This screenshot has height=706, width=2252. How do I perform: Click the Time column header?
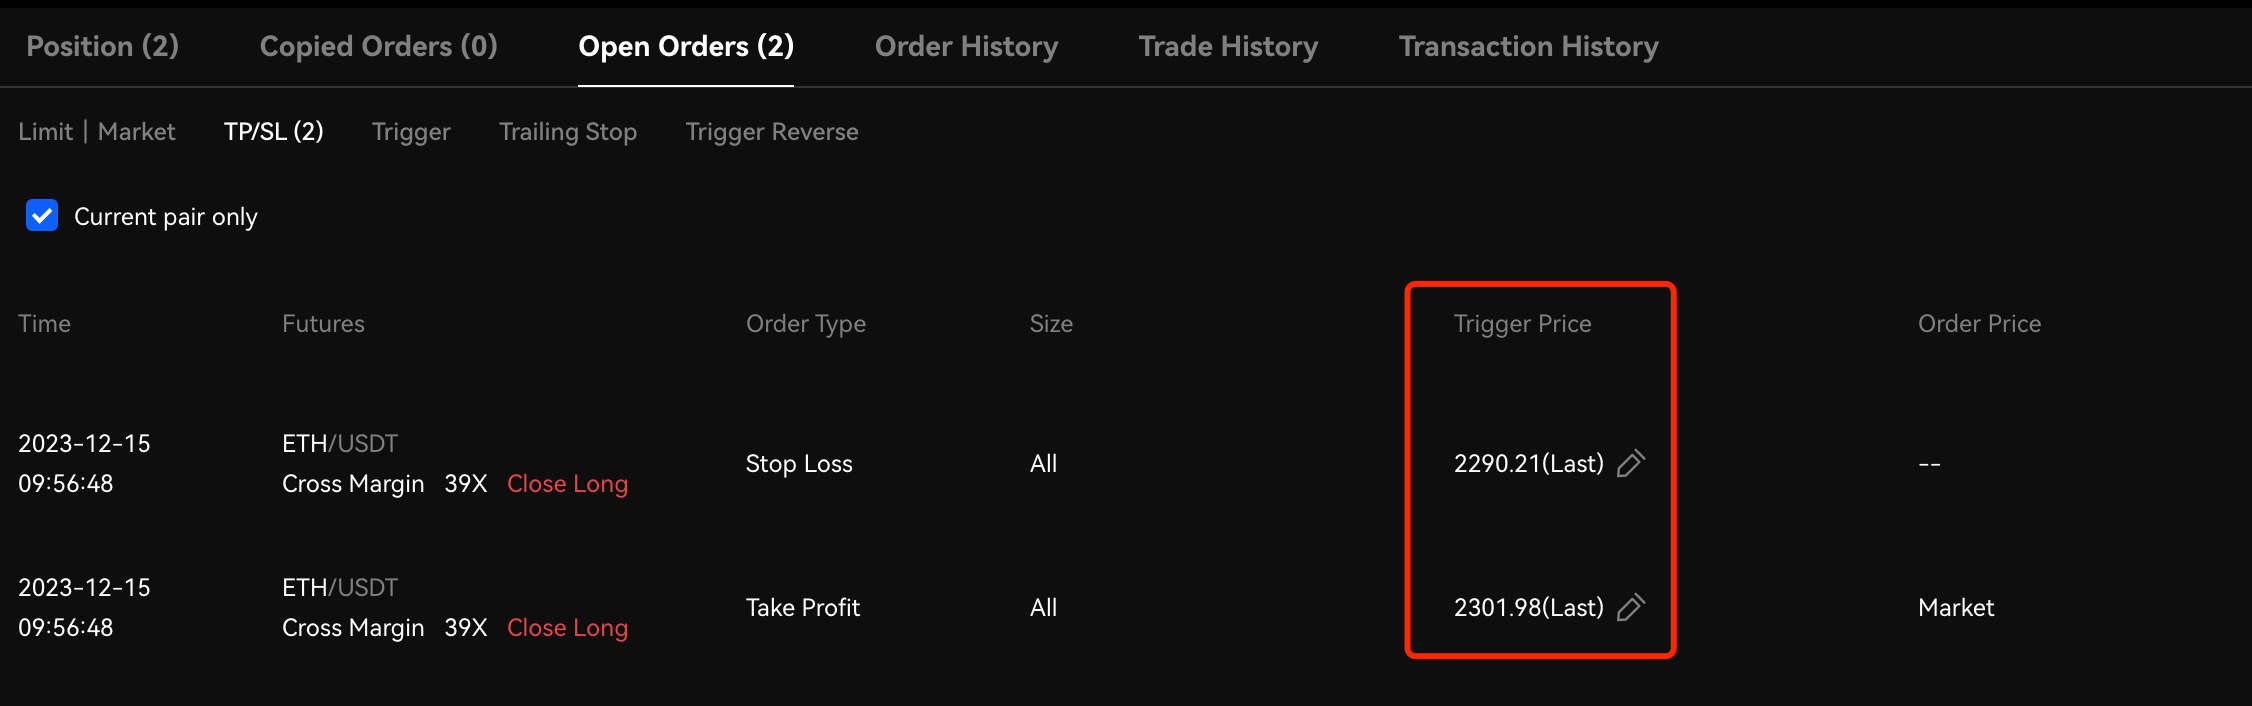44,324
